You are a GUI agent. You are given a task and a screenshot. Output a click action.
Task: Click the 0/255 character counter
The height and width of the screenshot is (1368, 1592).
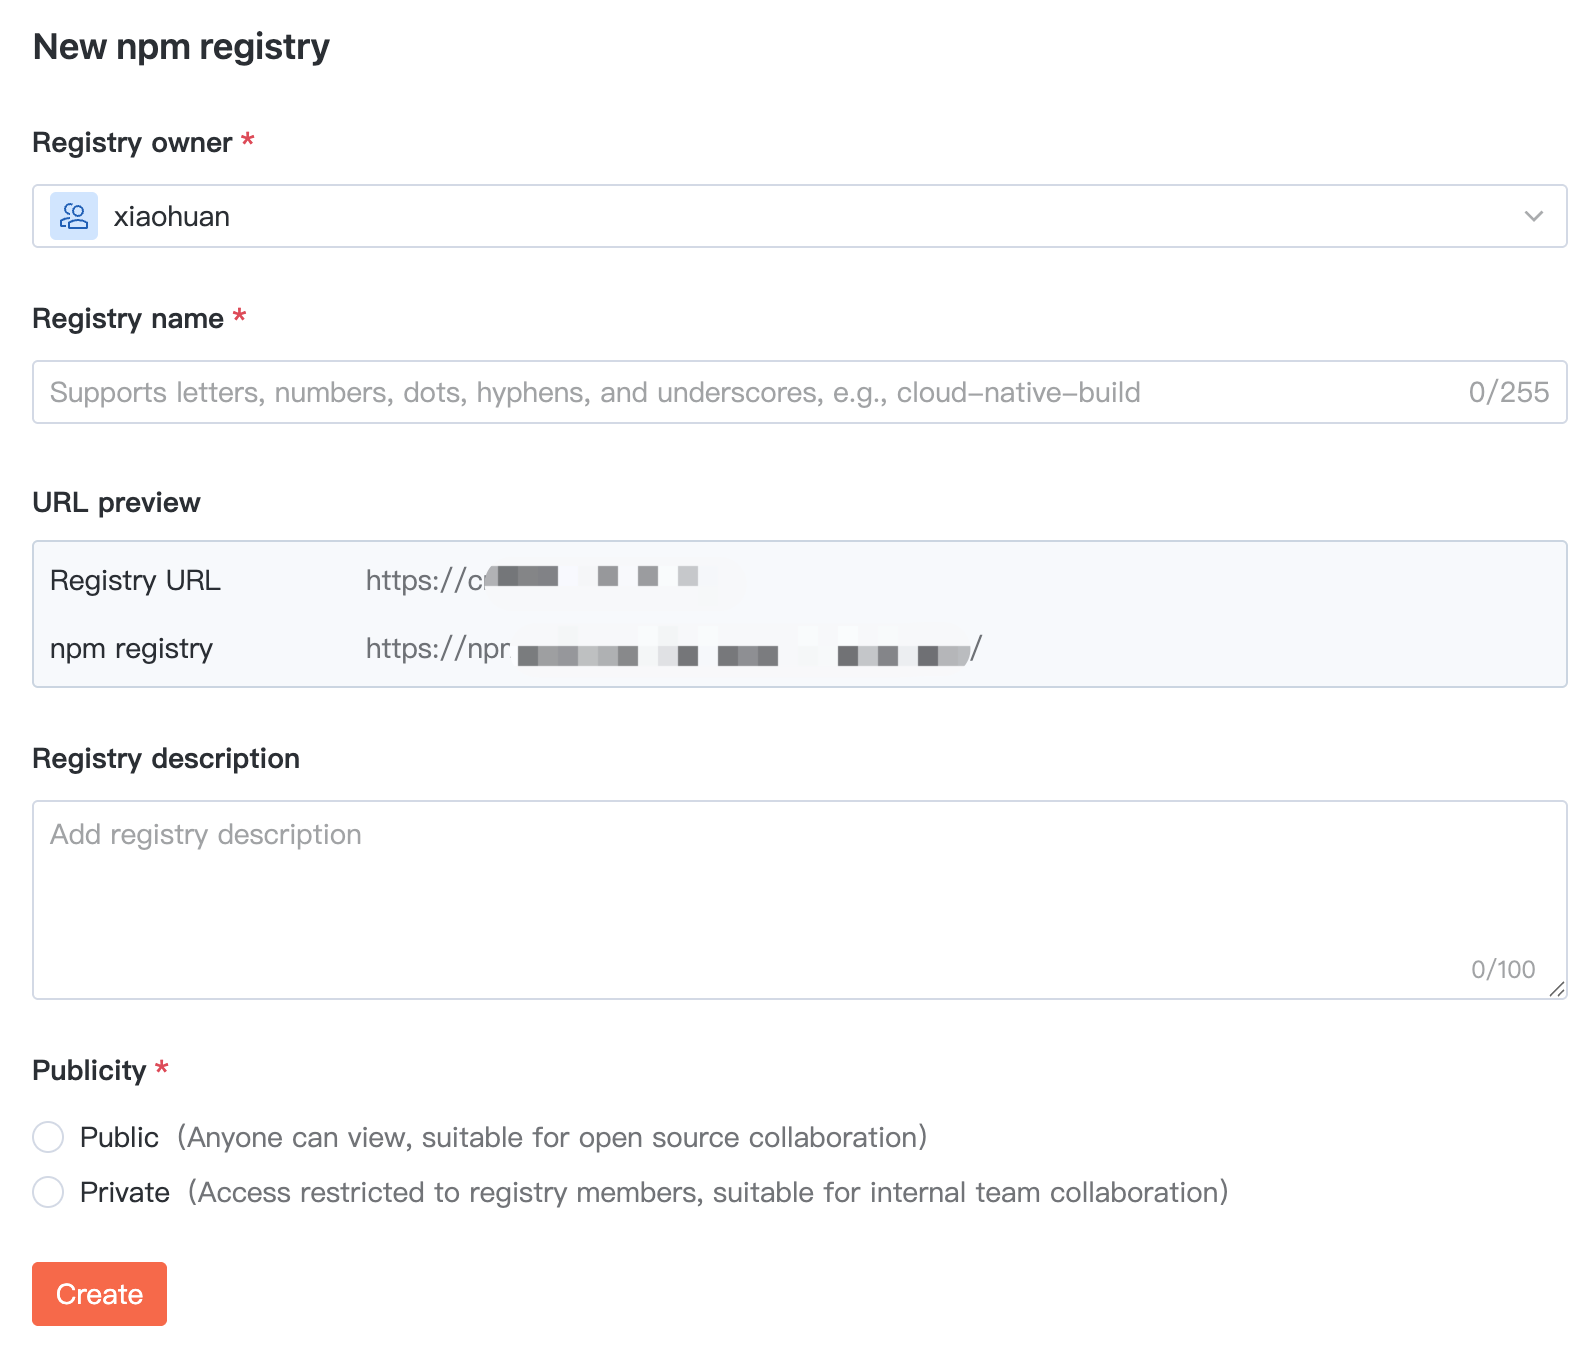click(x=1508, y=392)
